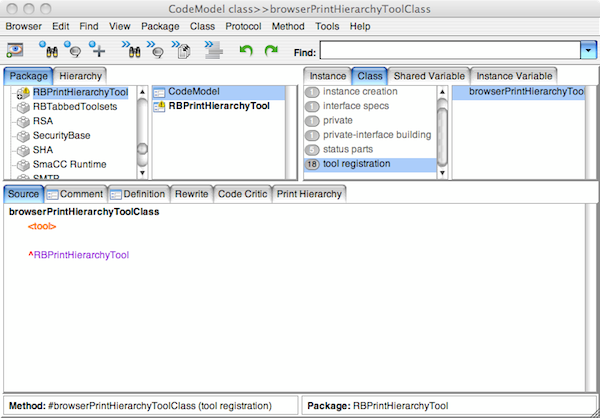Click package list scrollbar thumb
This screenshot has height=418, width=600.
142,149
